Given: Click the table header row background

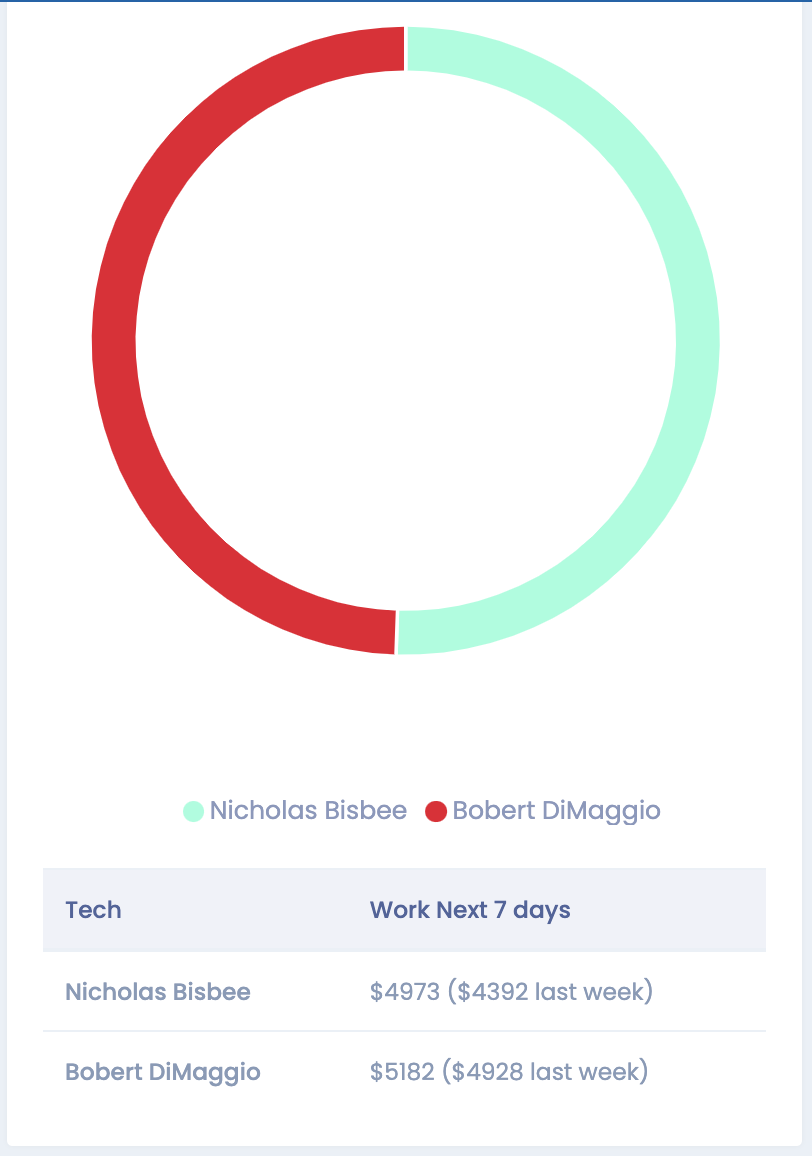Looking at the screenshot, I should pos(404,910).
